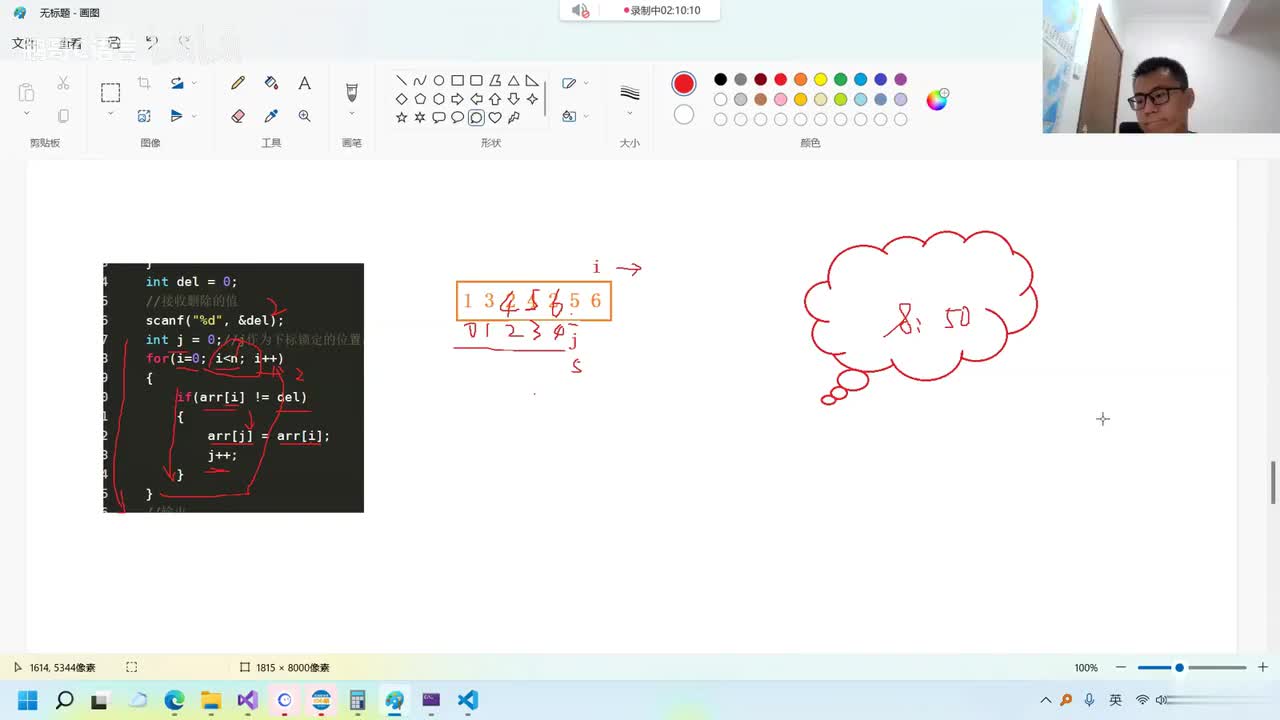Viewport: 1280px width, 720px height.
Task: Select the Pencil tool
Action: click(x=238, y=84)
